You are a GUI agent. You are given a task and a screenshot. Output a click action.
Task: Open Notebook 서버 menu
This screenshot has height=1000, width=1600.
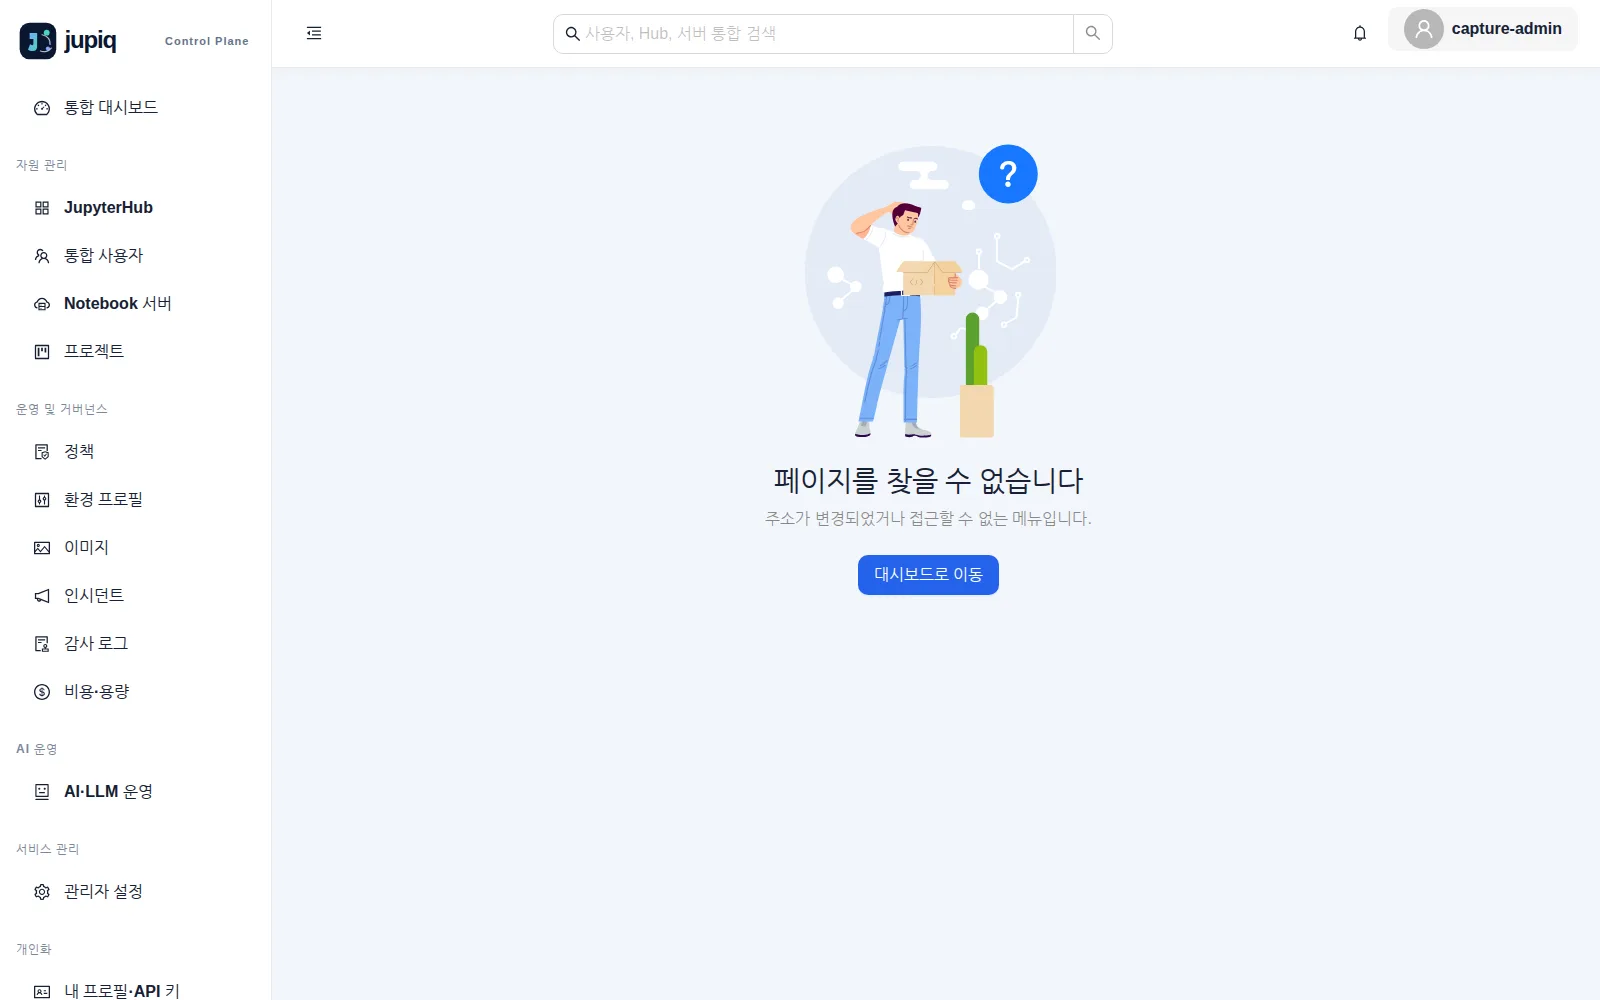click(x=135, y=304)
